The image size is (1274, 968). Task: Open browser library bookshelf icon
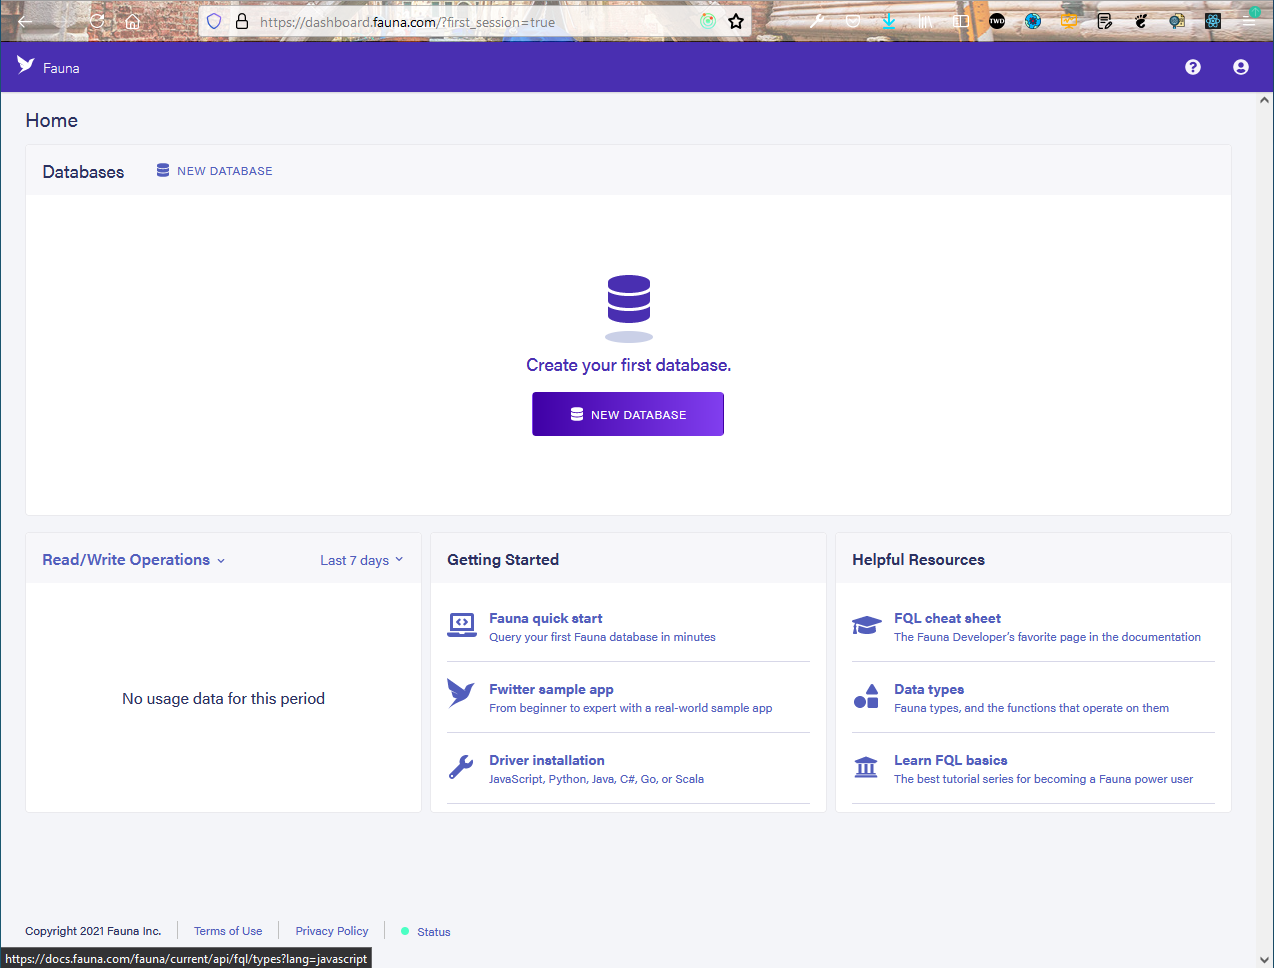click(925, 21)
